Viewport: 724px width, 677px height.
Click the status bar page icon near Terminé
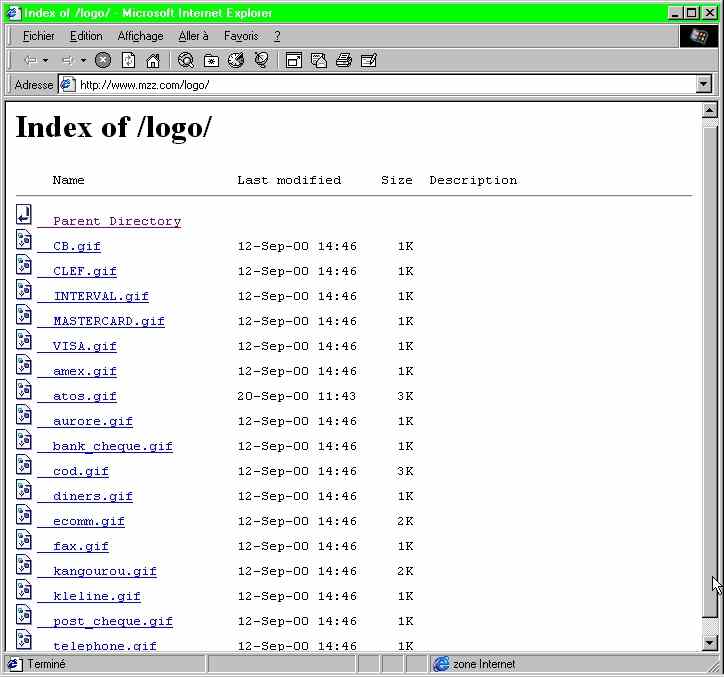tap(14, 664)
